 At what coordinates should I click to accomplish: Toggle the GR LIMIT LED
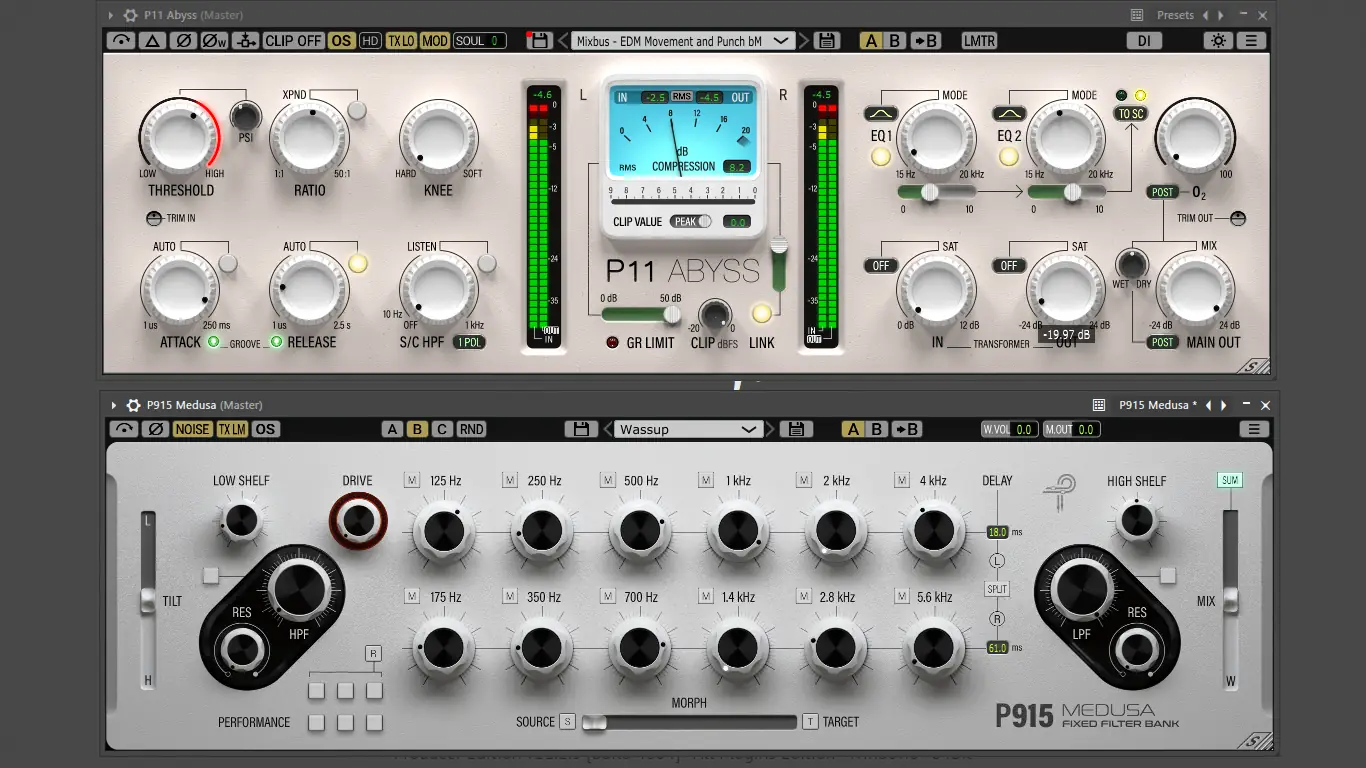[613, 343]
